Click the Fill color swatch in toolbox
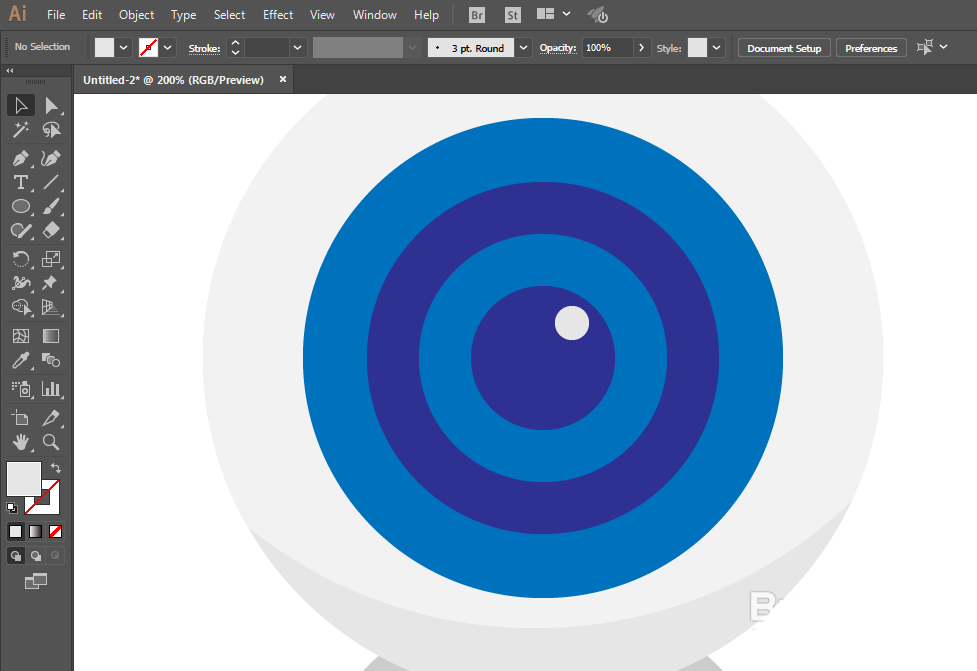 24,478
